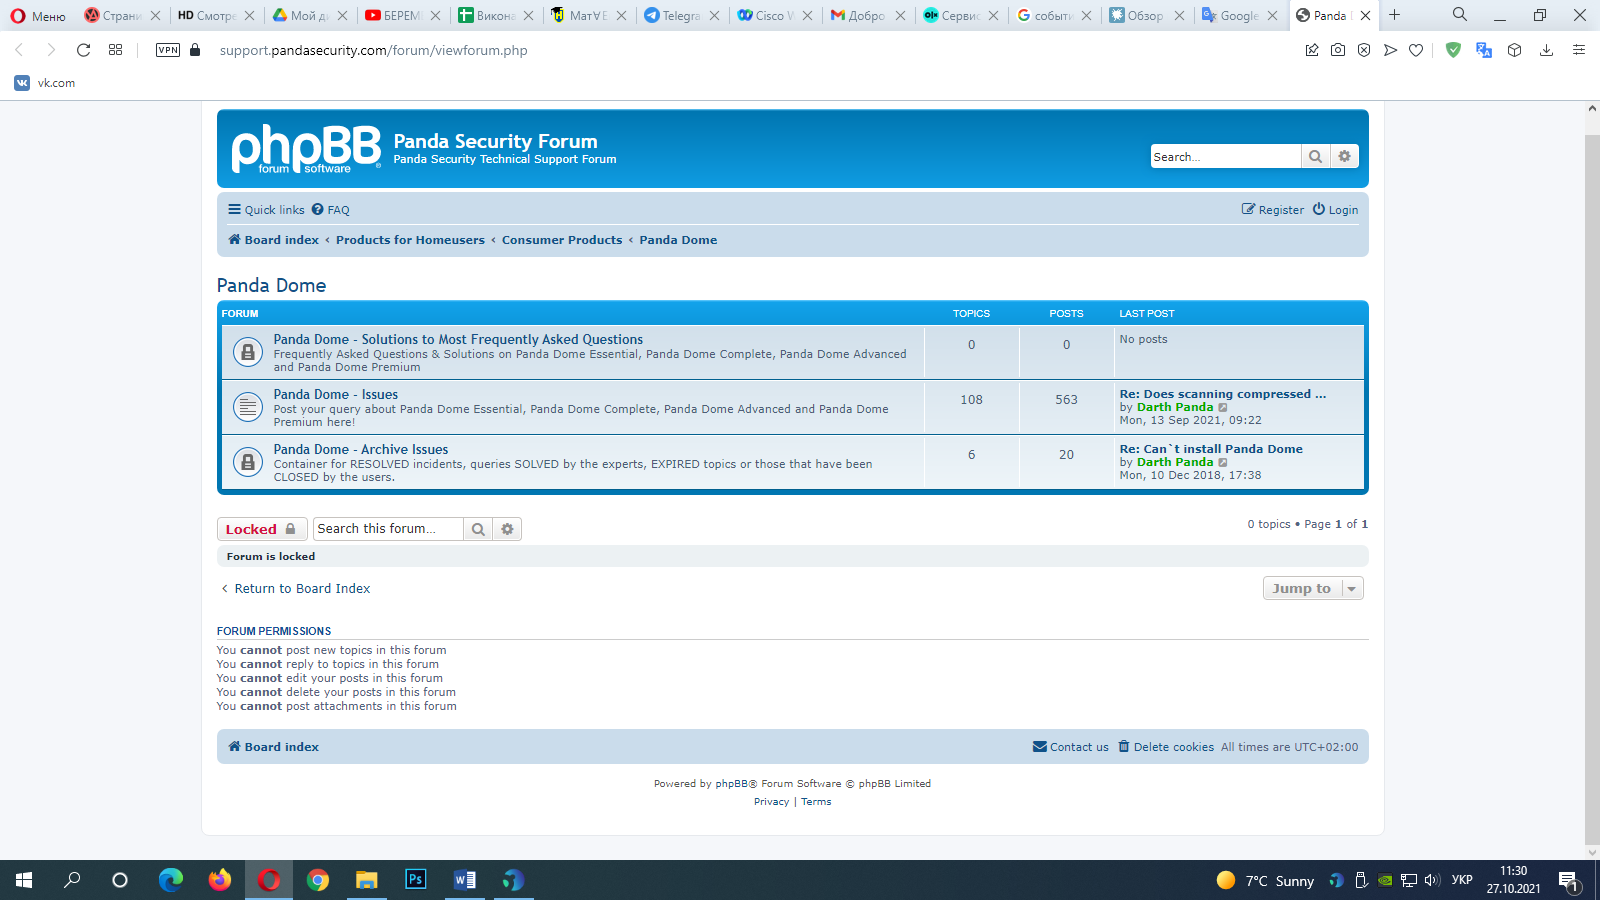The height and width of the screenshot is (900, 1600).
Task: Open advanced search gear in header
Action: 1344,156
